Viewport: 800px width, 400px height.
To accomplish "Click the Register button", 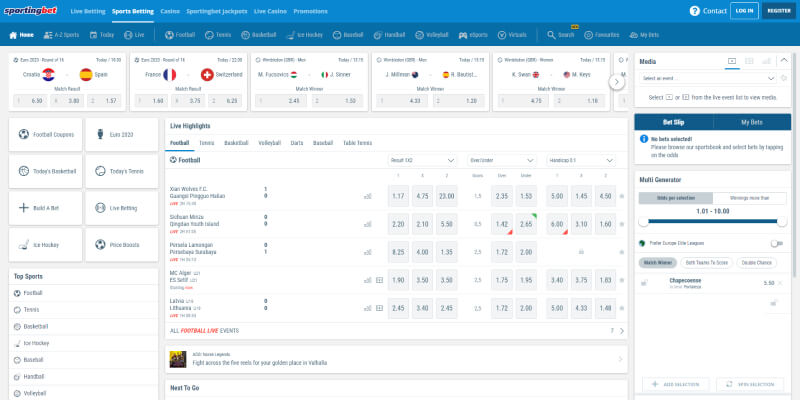I will tap(779, 11).
